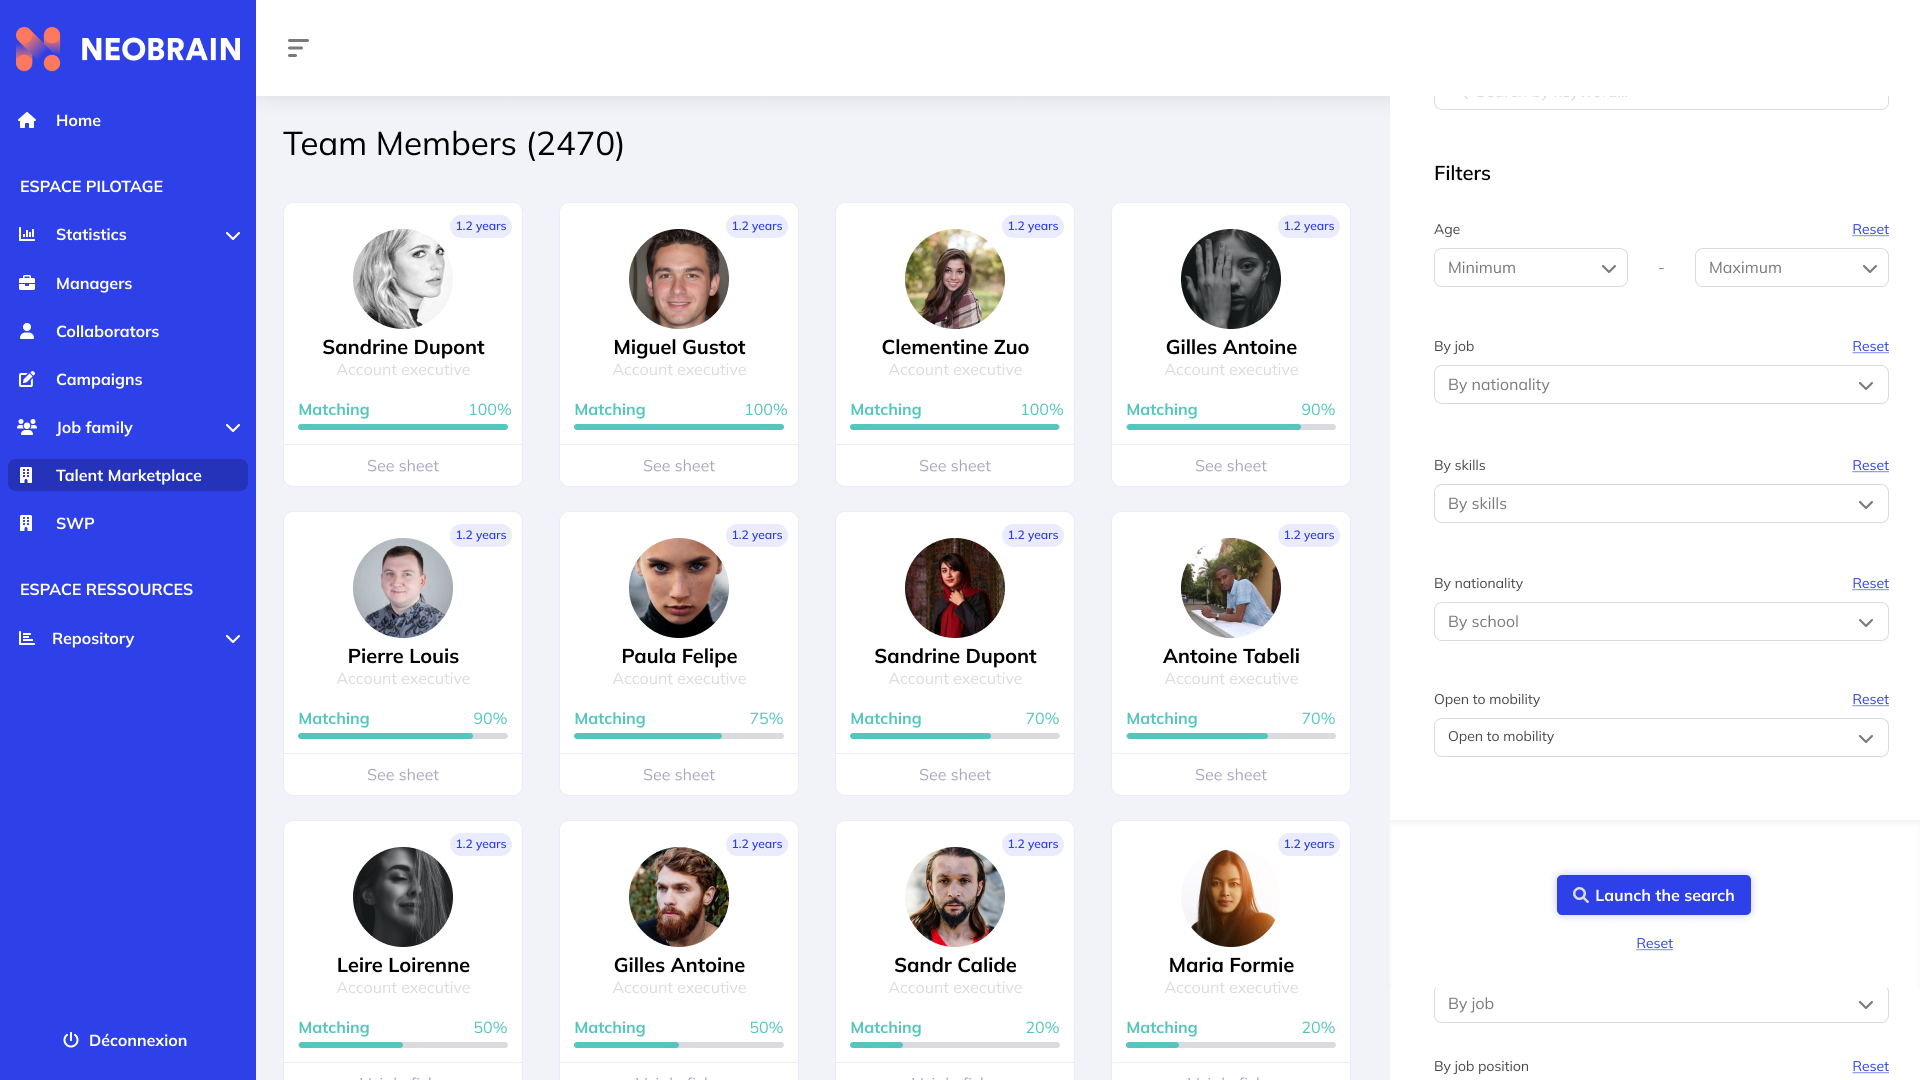Screen dimensions: 1920x1080
Task: Click the hamburger menu icon in header
Action: (297, 48)
